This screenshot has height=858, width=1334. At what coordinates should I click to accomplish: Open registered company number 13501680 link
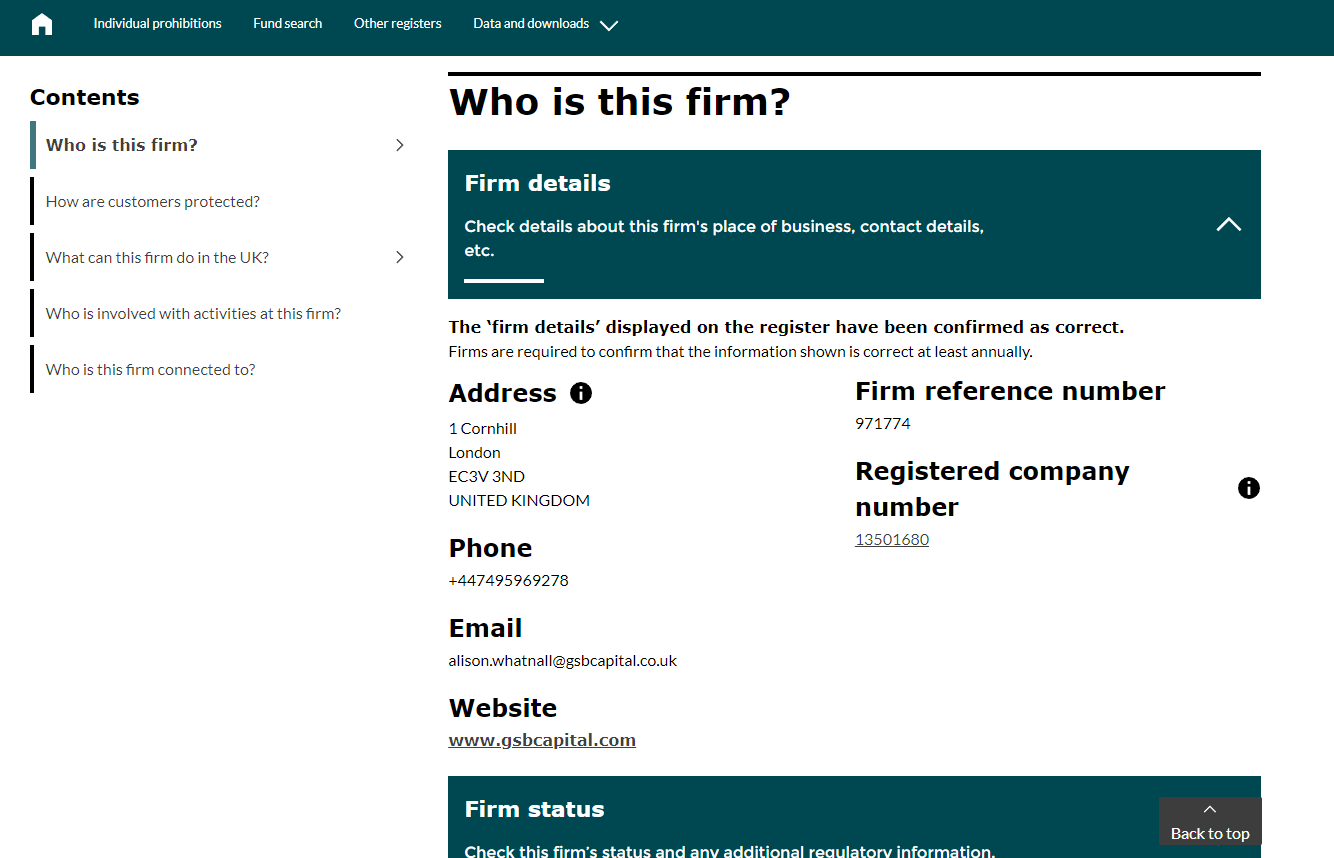[x=891, y=540]
